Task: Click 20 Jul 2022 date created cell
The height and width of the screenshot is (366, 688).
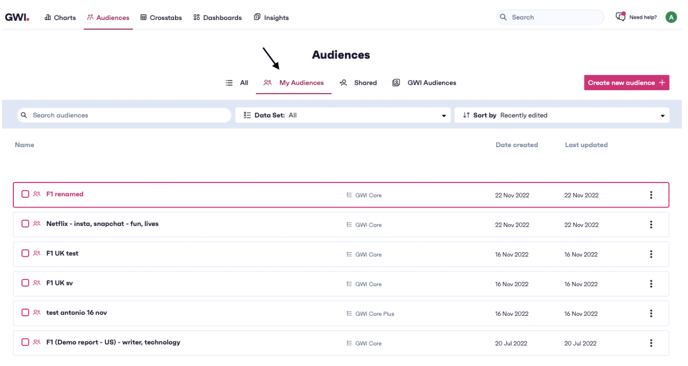Action: click(x=511, y=344)
